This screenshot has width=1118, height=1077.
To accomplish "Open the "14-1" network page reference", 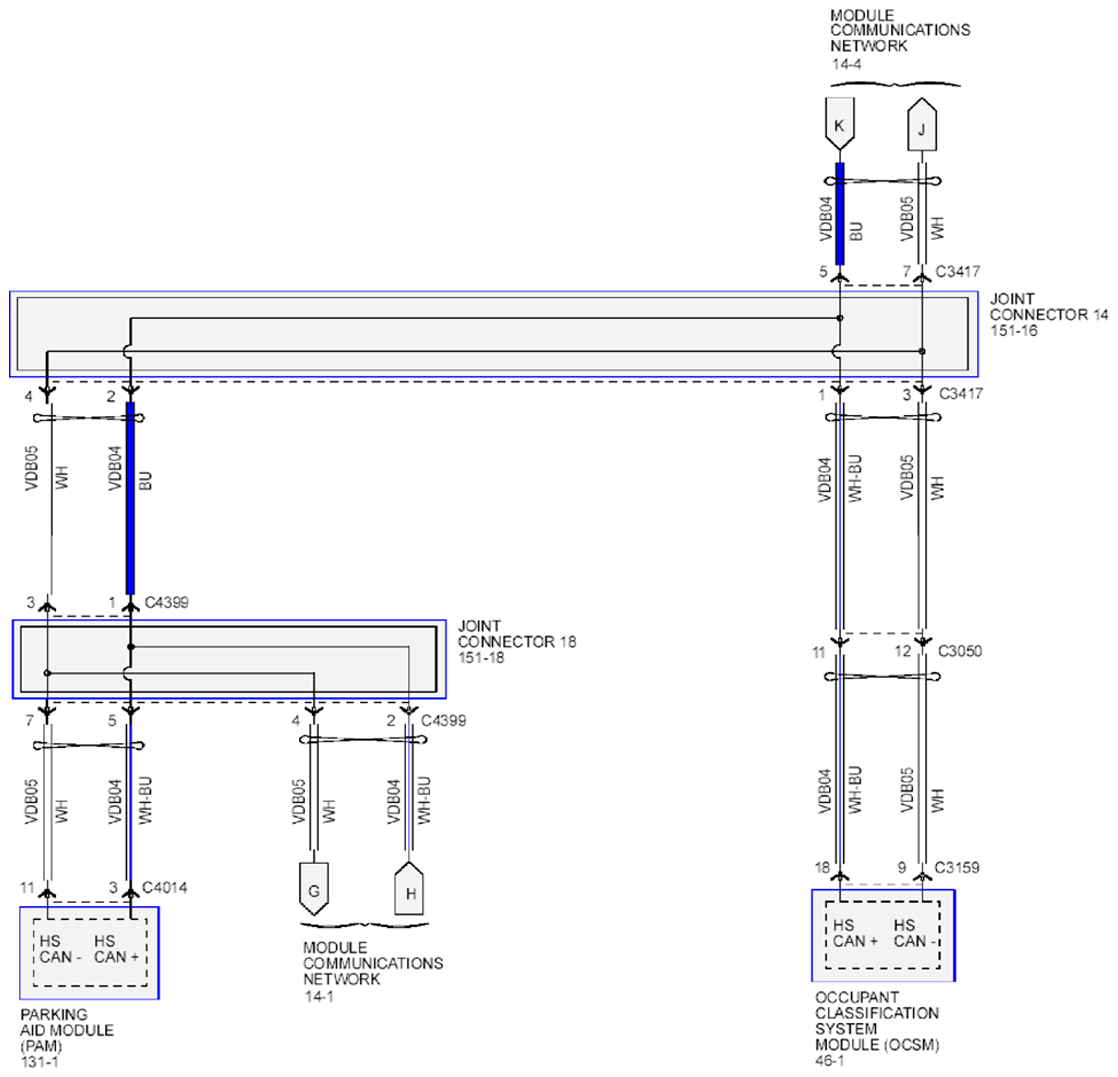I will [x=319, y=996].
